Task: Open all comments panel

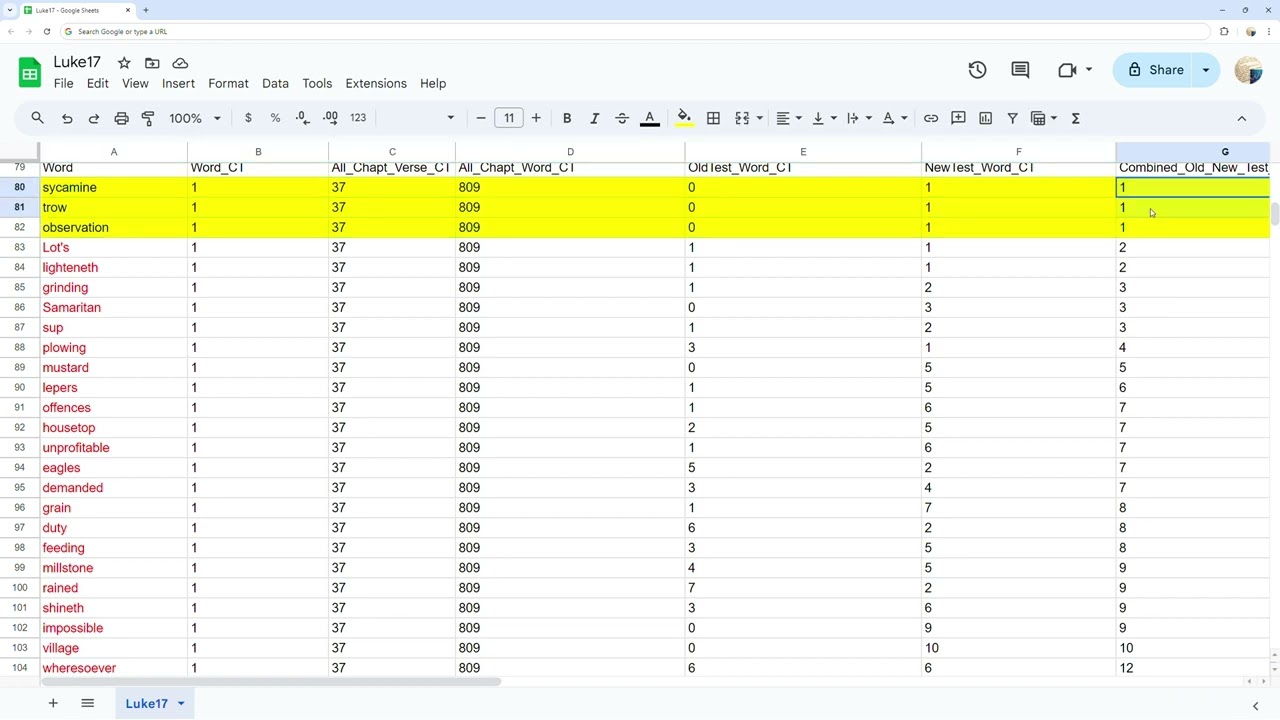Action: coord(1020,70)
